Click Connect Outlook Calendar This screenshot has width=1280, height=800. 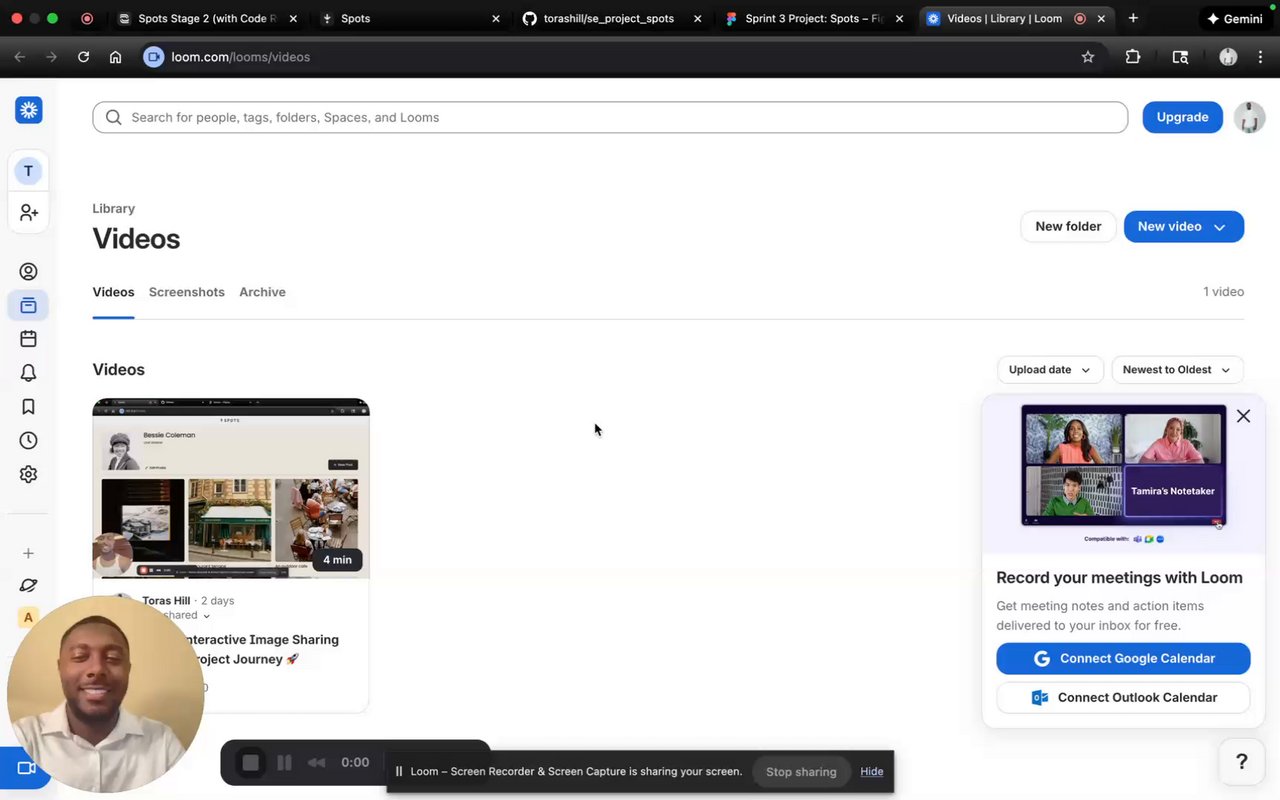pyautogui.click(x=1123, y=697)
